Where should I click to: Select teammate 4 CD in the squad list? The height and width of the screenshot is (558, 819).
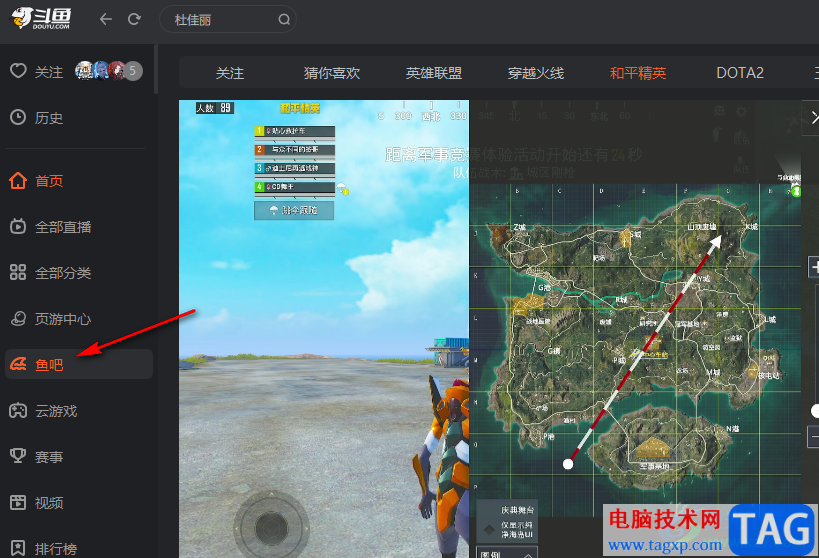pyautogui.click(x=295, y=187)
